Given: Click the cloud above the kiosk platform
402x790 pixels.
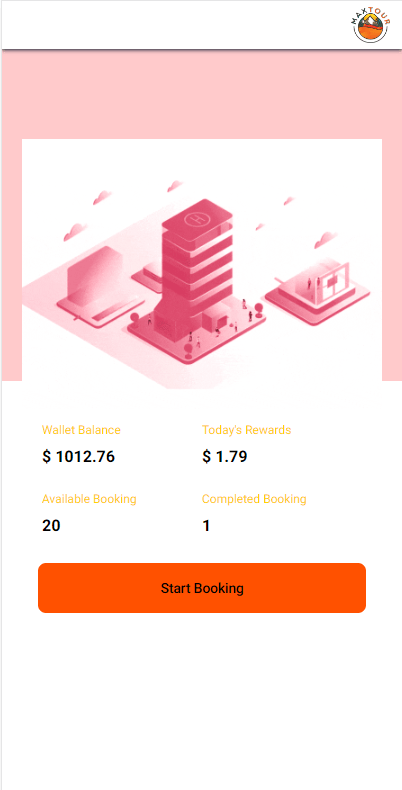Looking at the screenshot, I should [x=326, y=239].
